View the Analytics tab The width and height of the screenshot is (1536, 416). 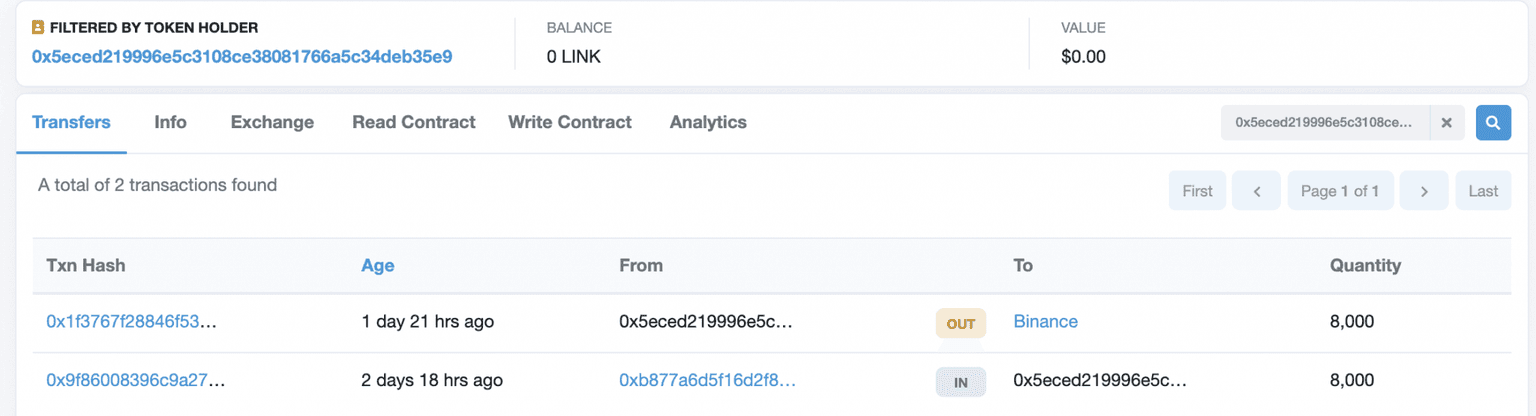pyautogui.click(x=708, y=122)
